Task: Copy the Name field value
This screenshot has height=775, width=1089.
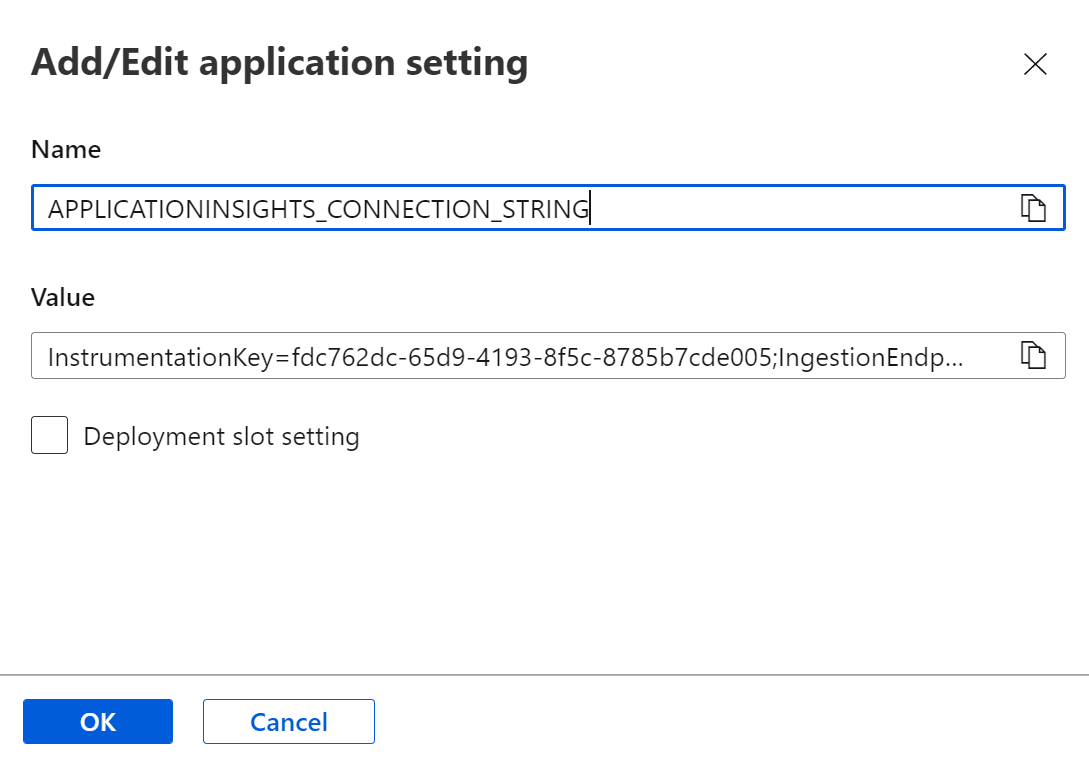Action: click(1033, 208)
